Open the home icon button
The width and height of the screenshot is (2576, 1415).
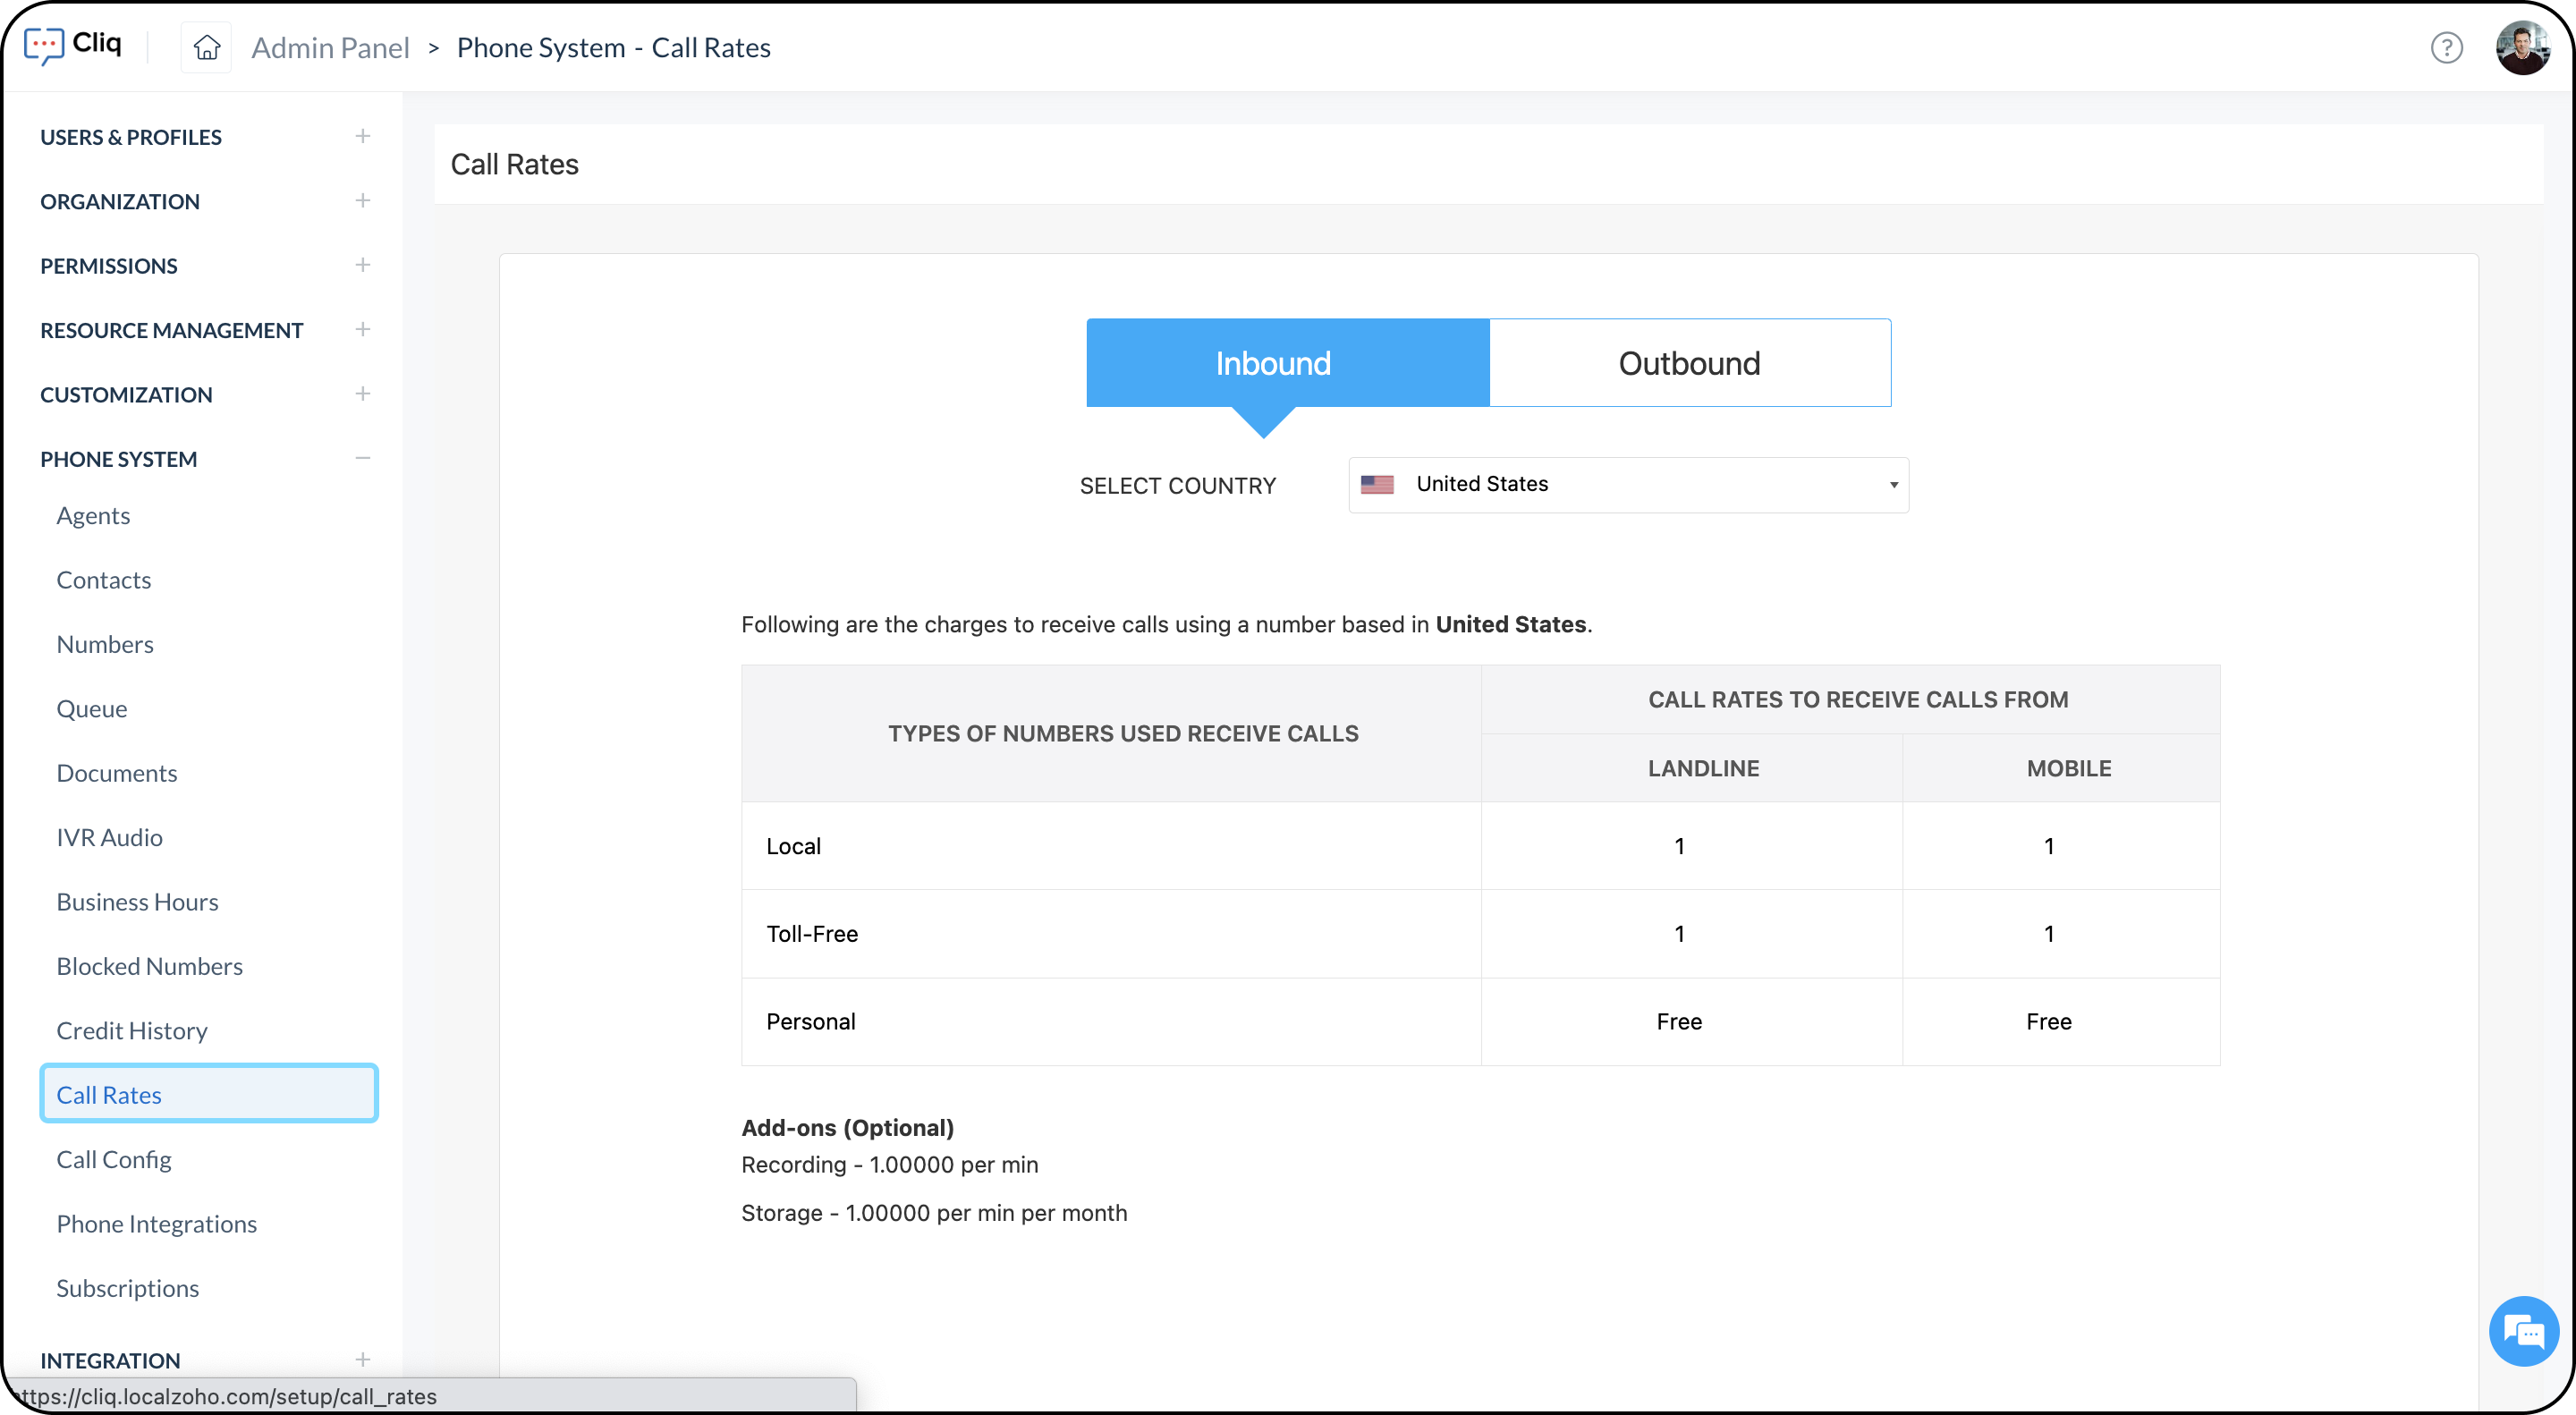coord(206,47)
